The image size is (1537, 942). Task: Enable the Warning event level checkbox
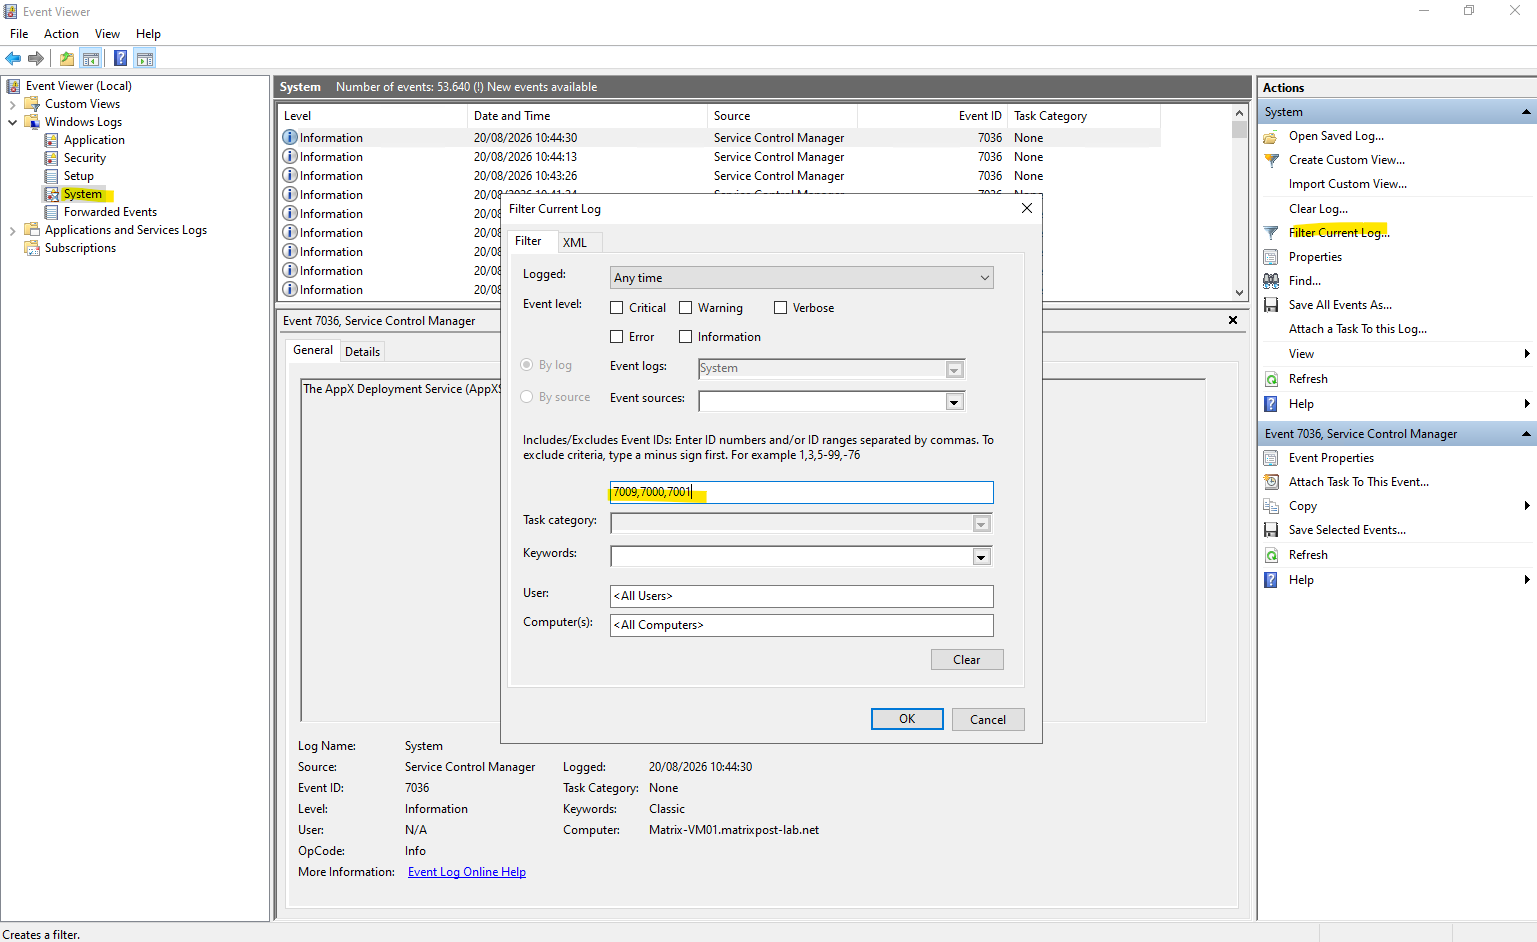686,308
